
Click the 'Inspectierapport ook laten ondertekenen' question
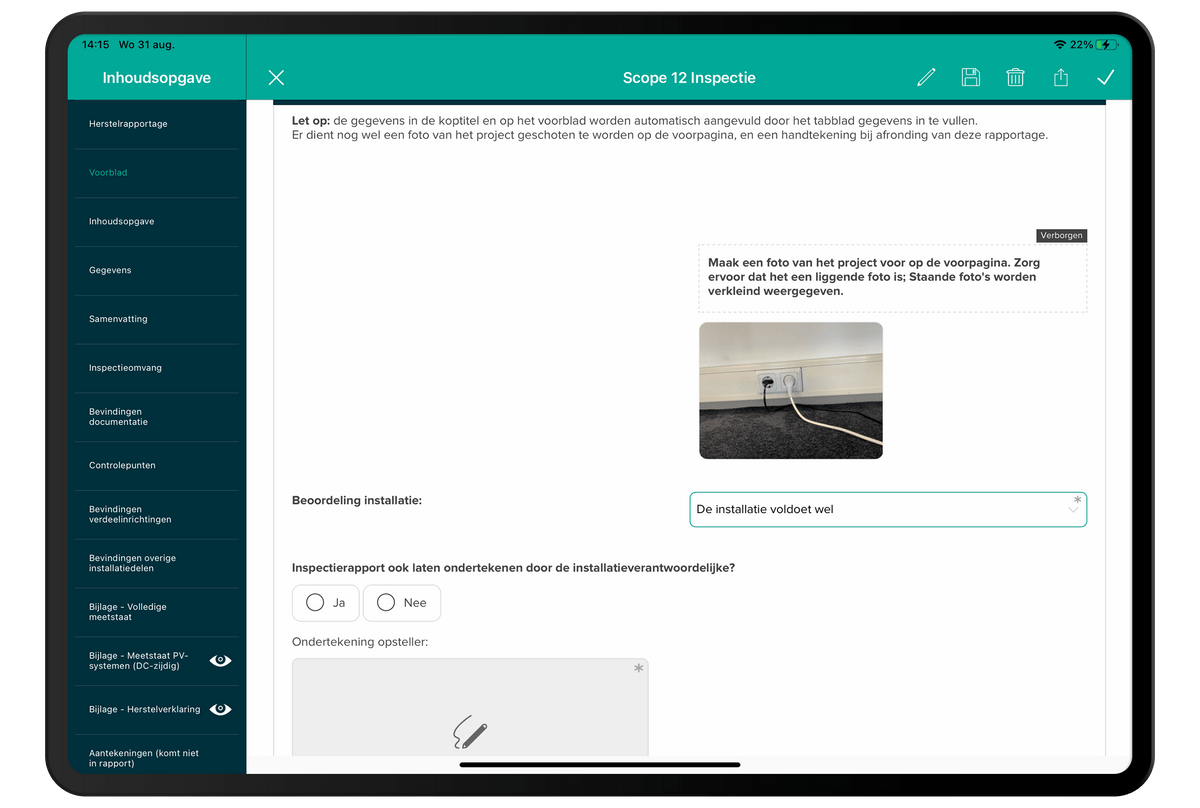point(513,568)
